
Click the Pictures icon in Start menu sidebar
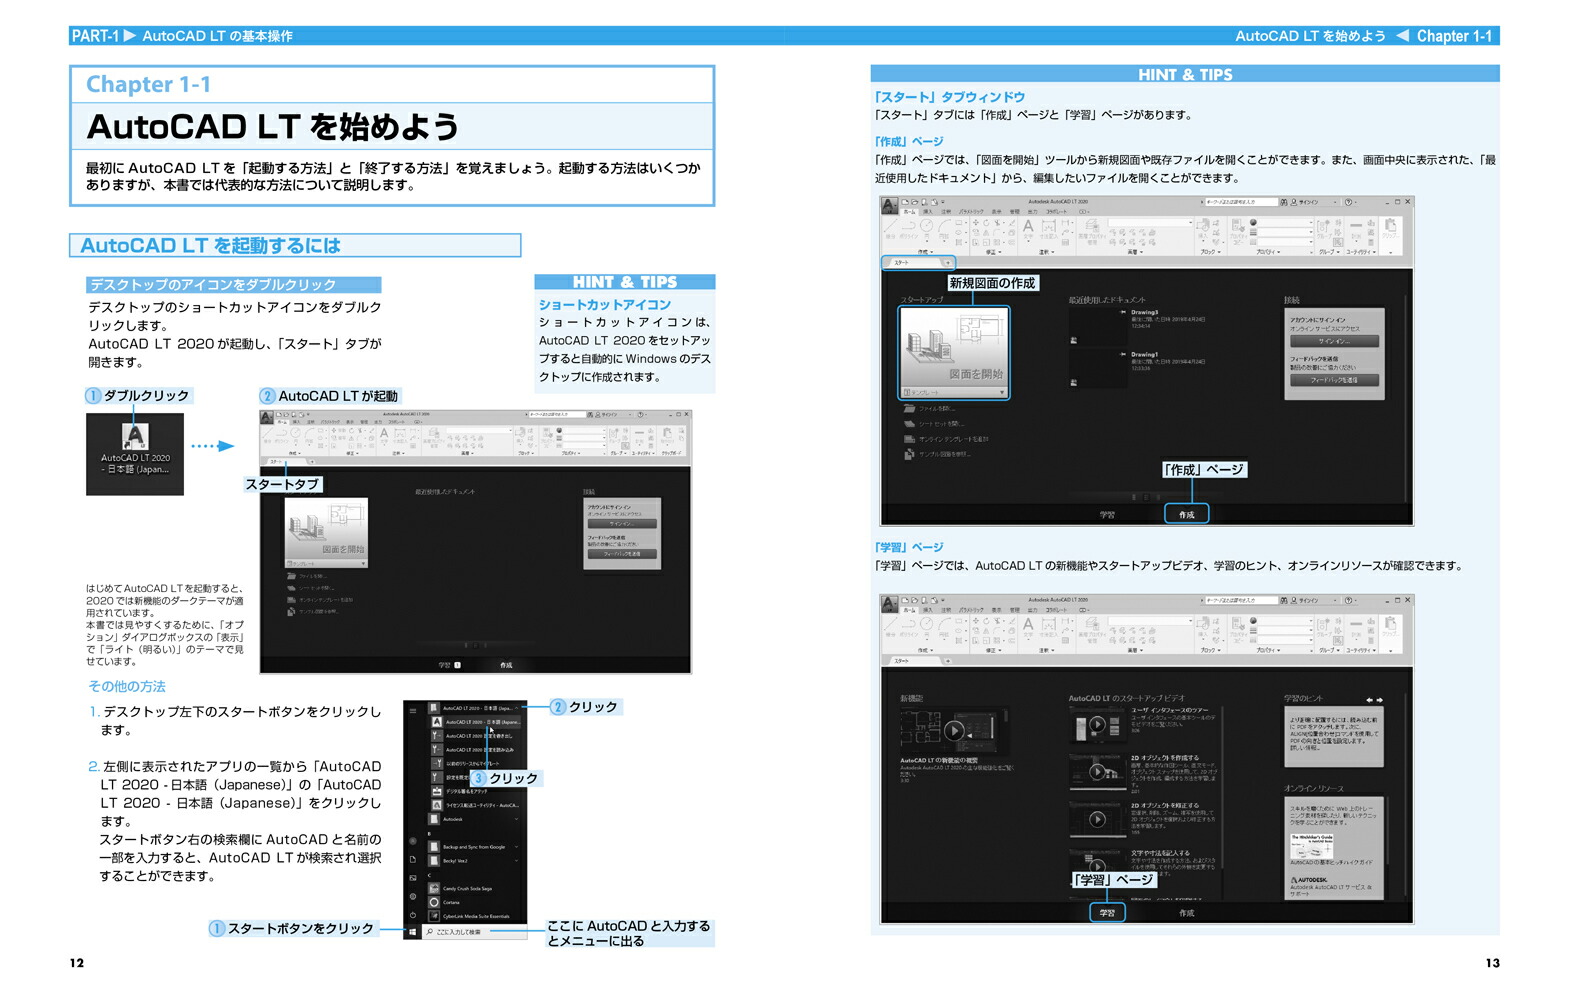point(412,878)
